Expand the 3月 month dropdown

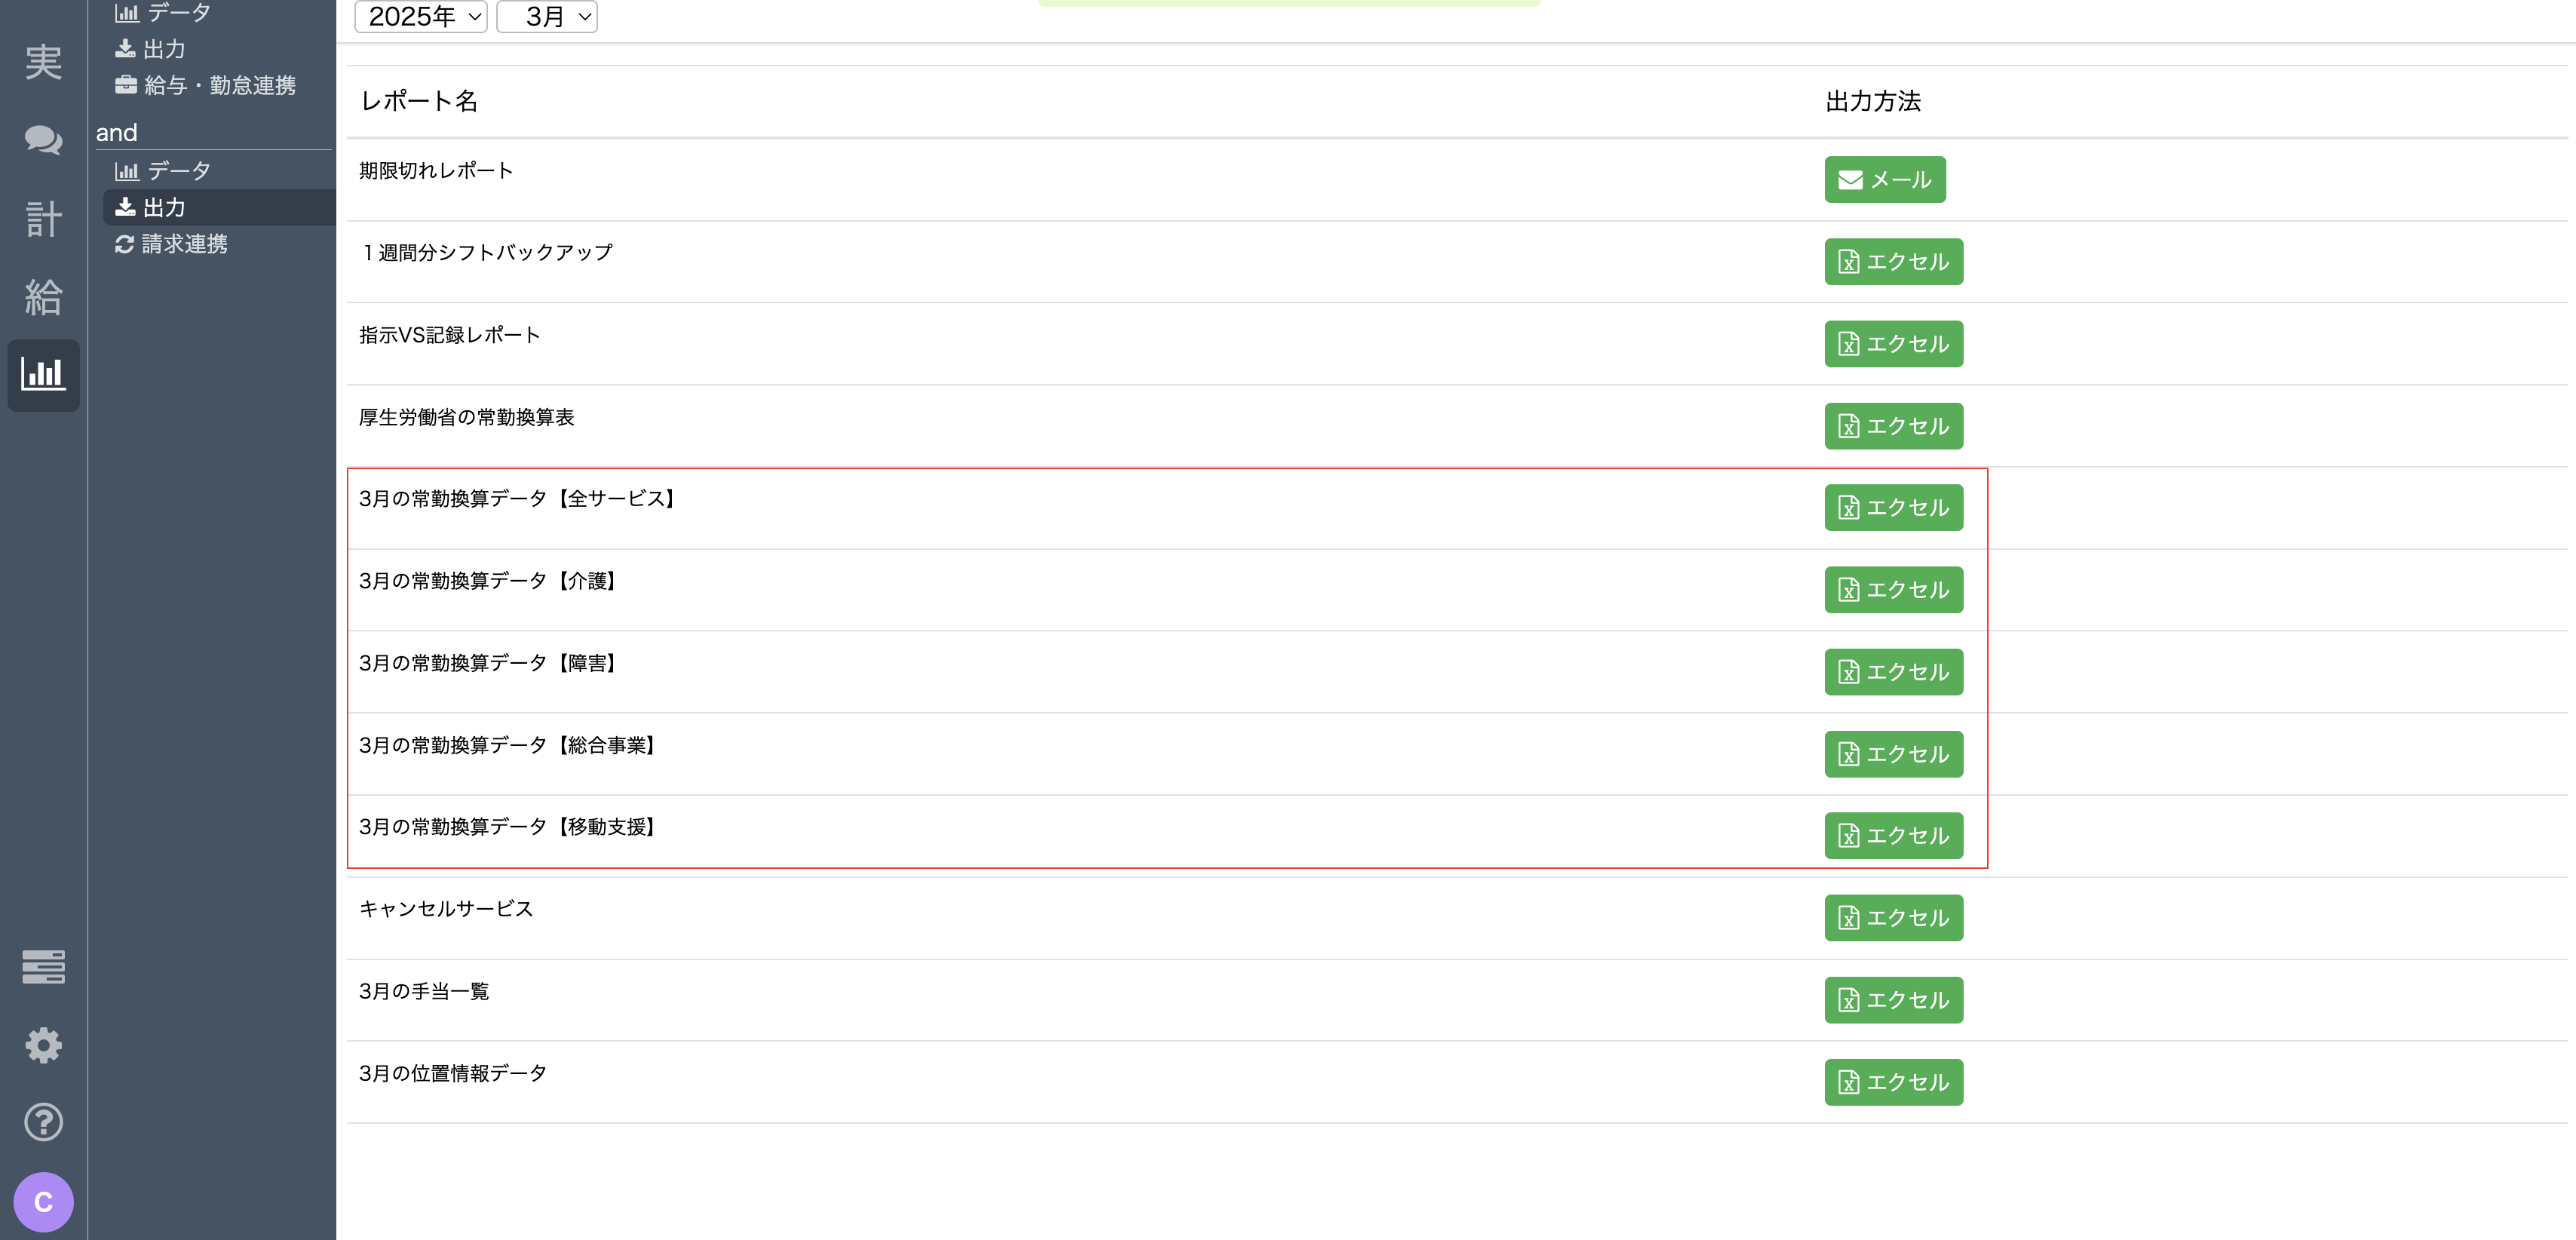tap(547, 17)
